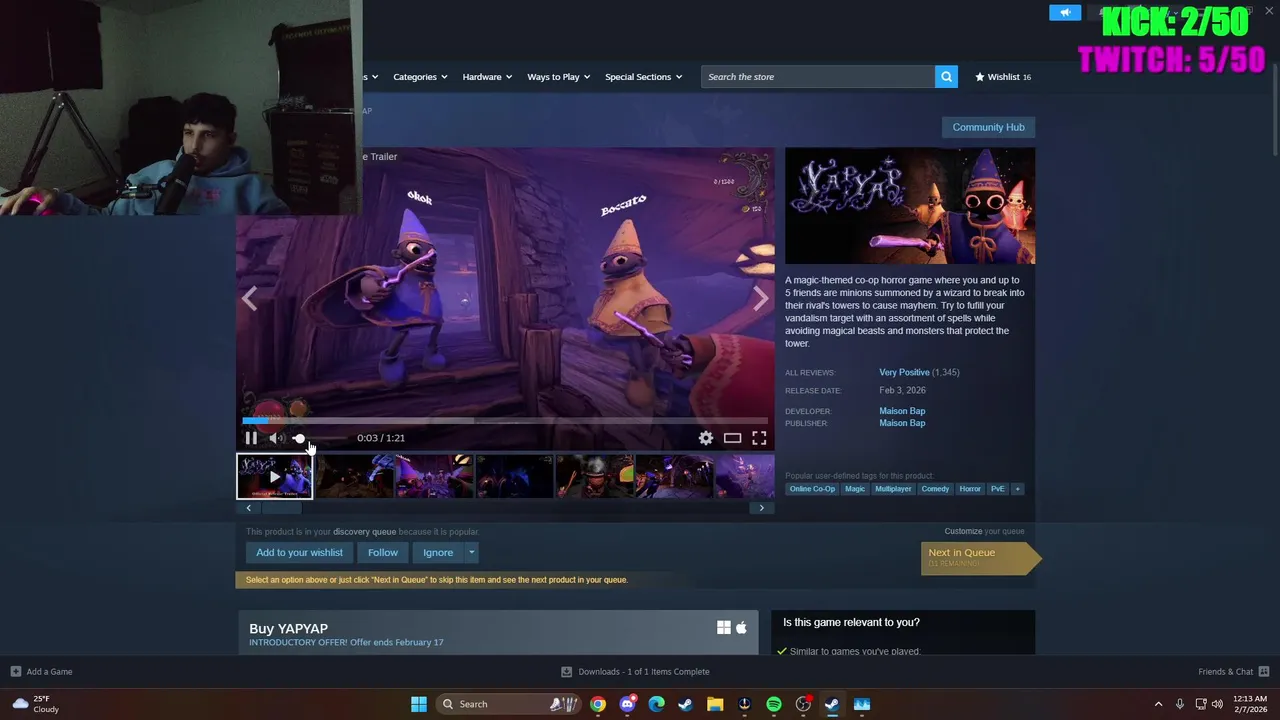The width and height of the screenshot is (1280, 720).
Task: Ignore this game
Action: click(x=438, y=552)
